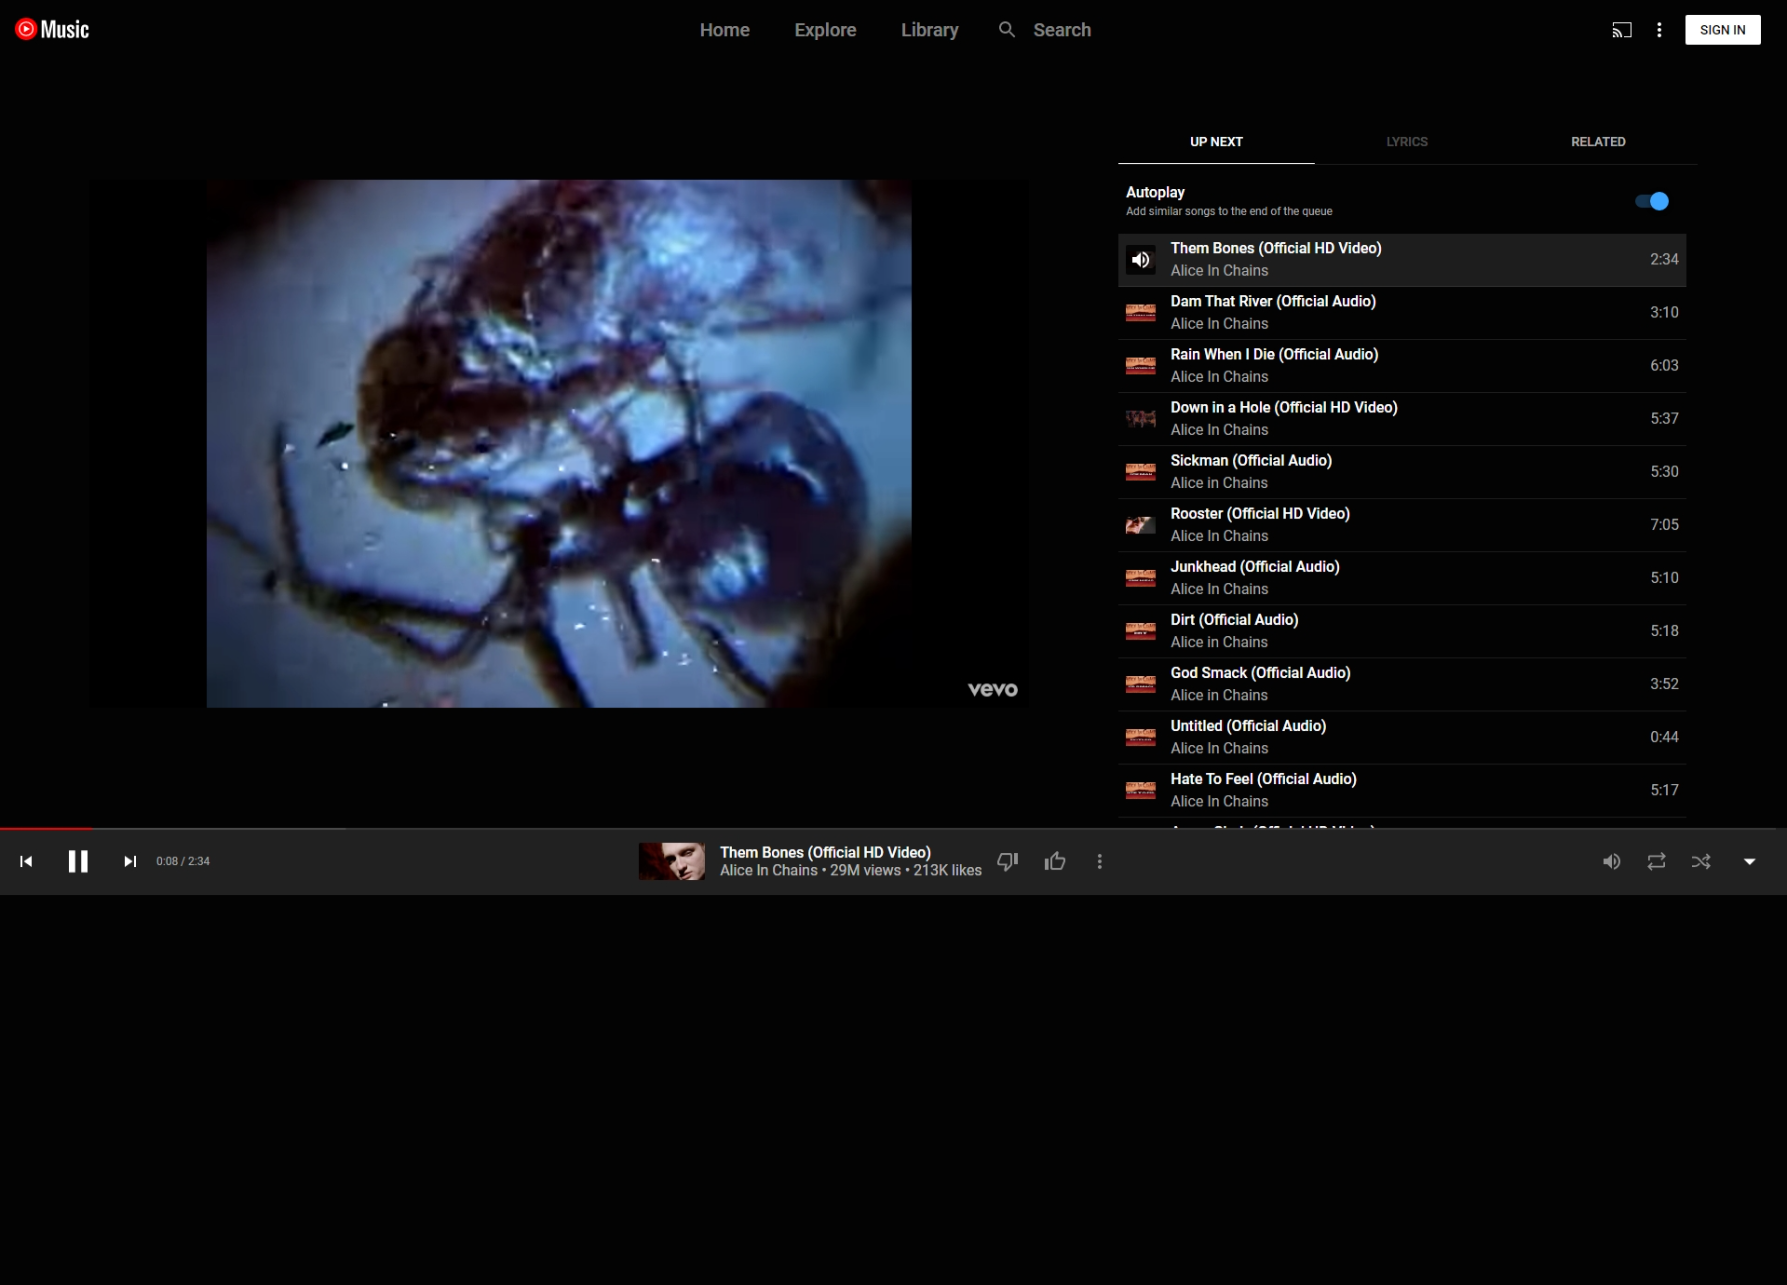
Task: Click the Junkhead album thumbnail
Action: click(x=1140, y=578)
